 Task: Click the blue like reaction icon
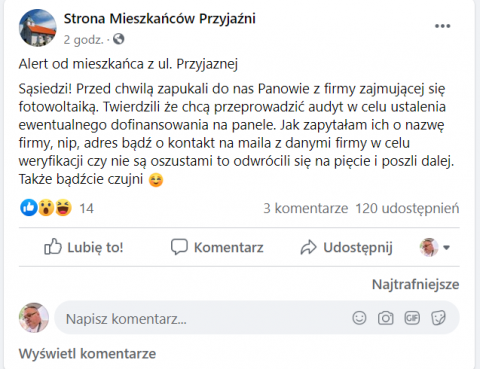pos(29,208)
